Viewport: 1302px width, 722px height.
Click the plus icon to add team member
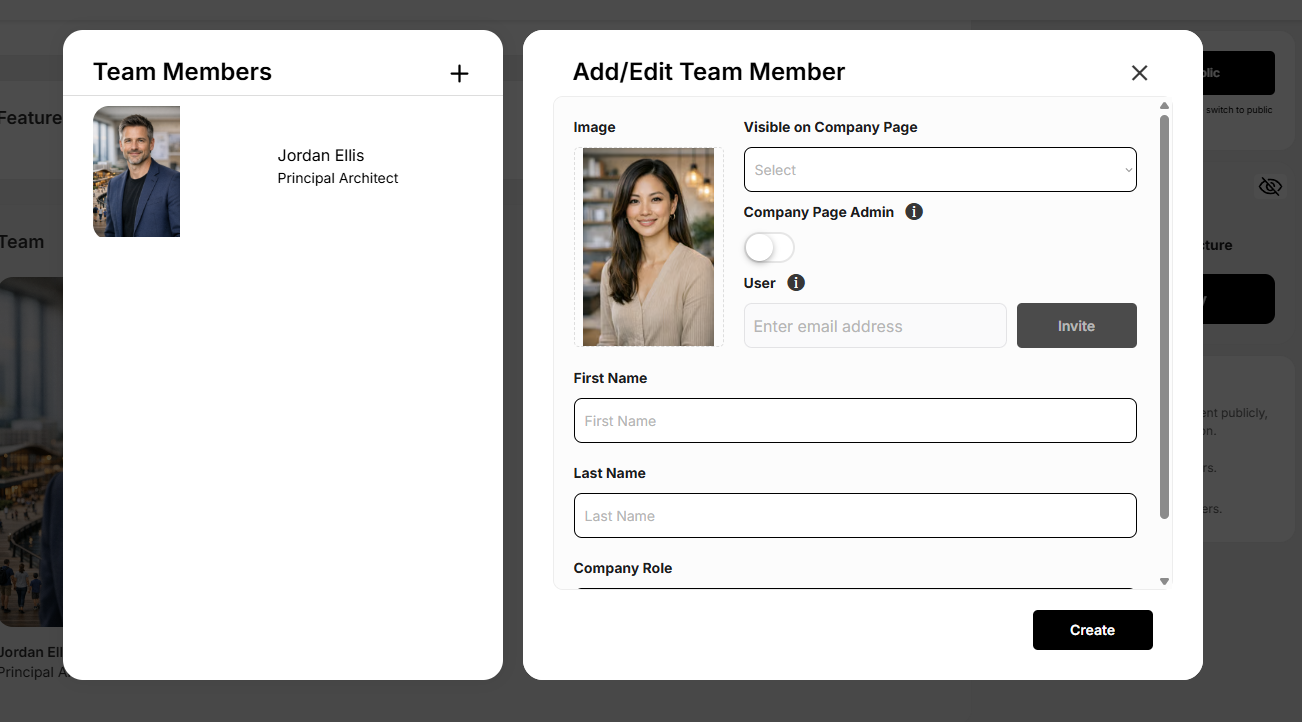(x=459, y=73)
